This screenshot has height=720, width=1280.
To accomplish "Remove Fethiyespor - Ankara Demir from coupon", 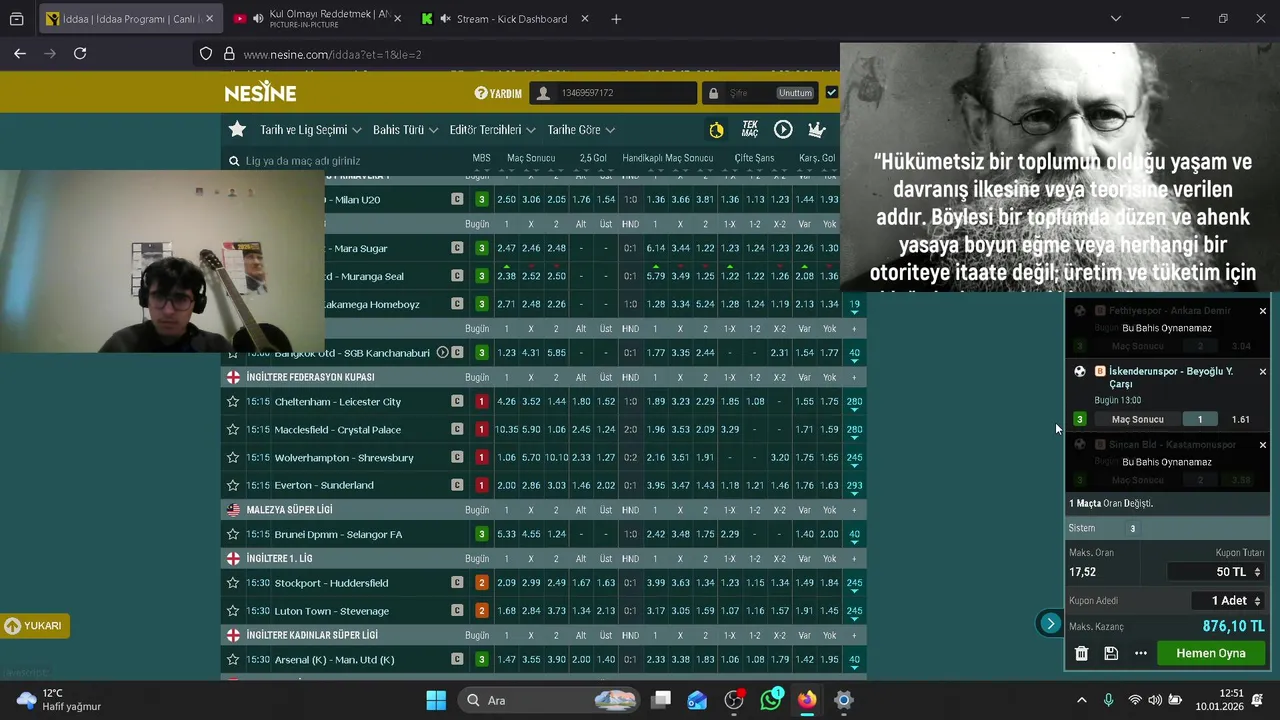I will tap(1262, 311).
